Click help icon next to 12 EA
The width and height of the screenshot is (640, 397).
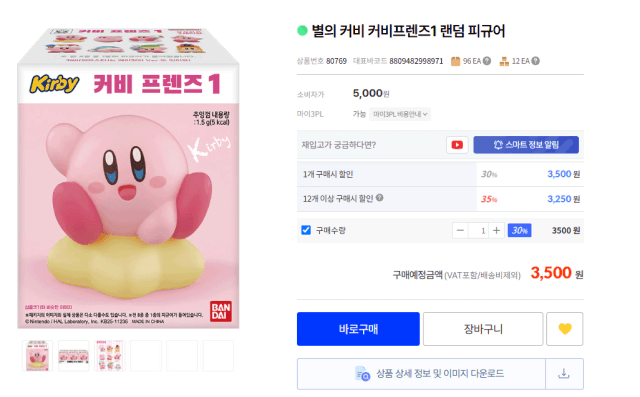coord(536,61)
